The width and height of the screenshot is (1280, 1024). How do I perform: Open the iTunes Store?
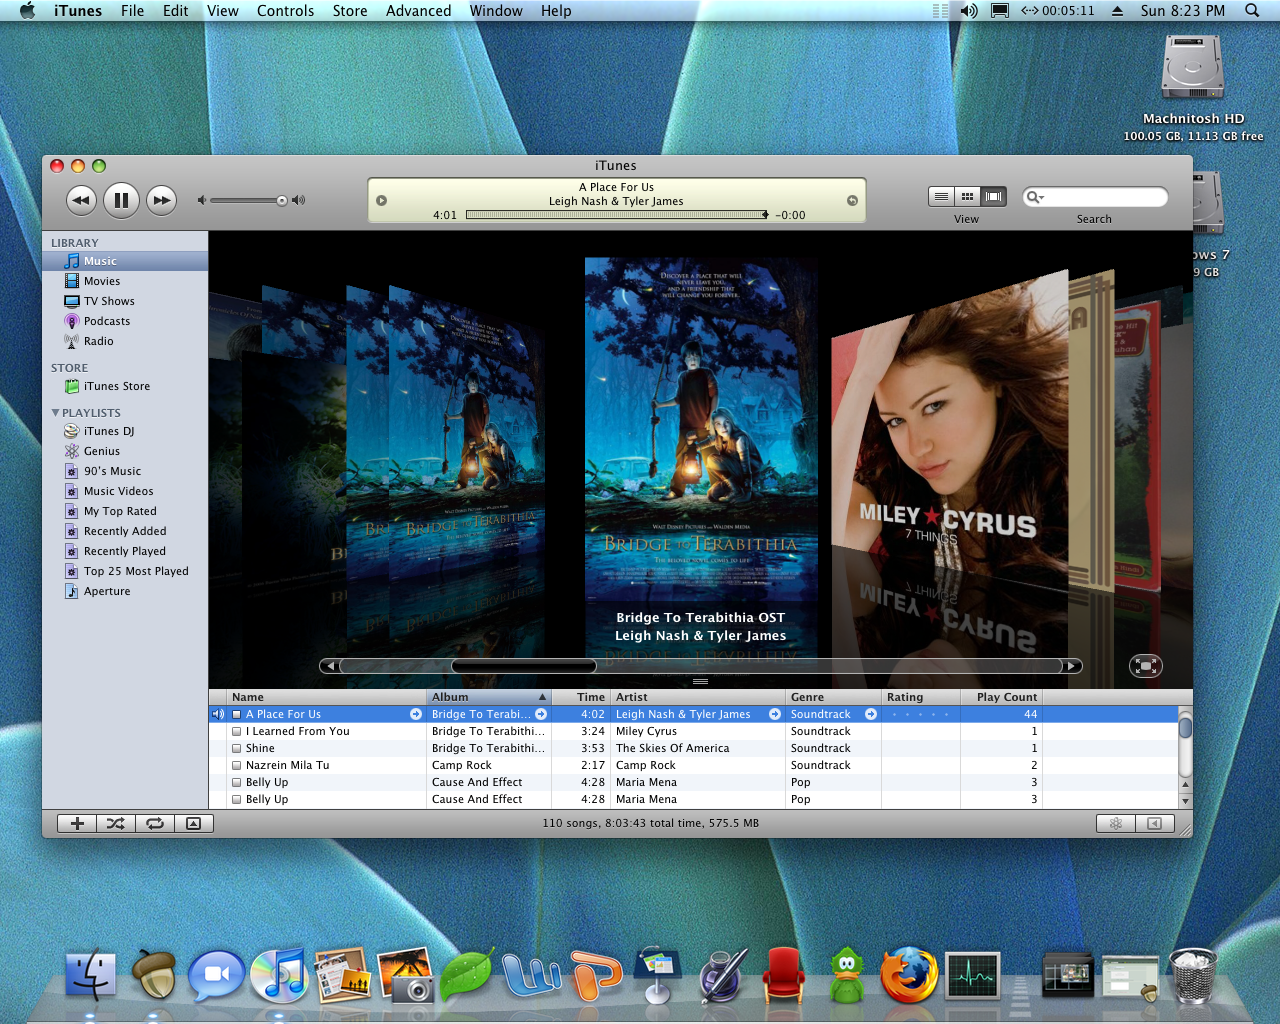point(125,386)
